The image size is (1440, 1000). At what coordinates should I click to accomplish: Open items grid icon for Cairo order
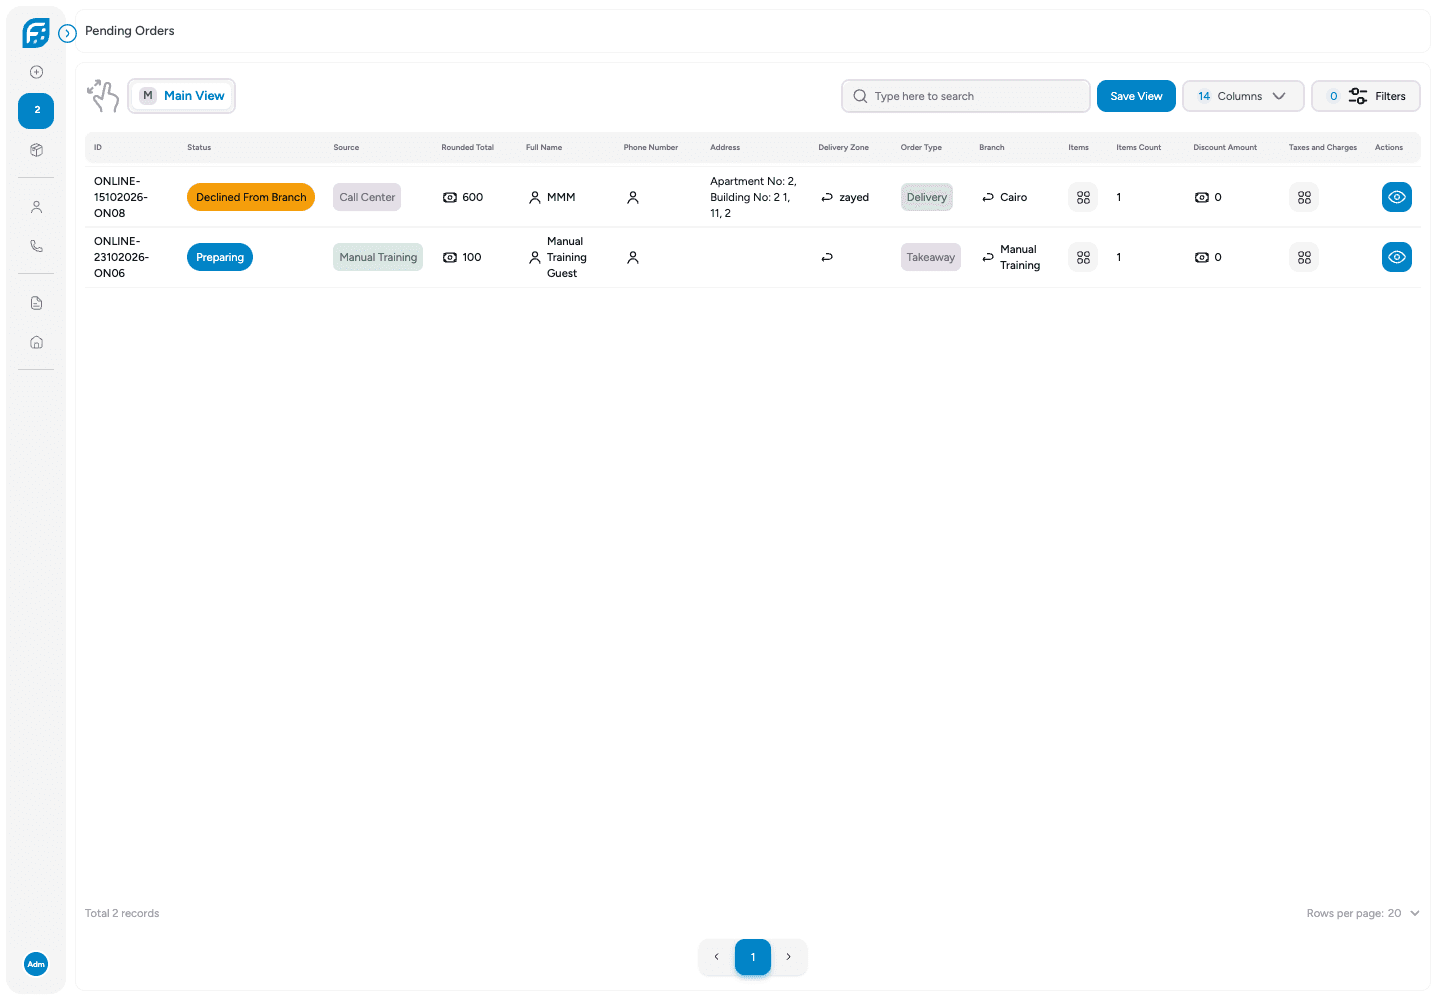1083,197
